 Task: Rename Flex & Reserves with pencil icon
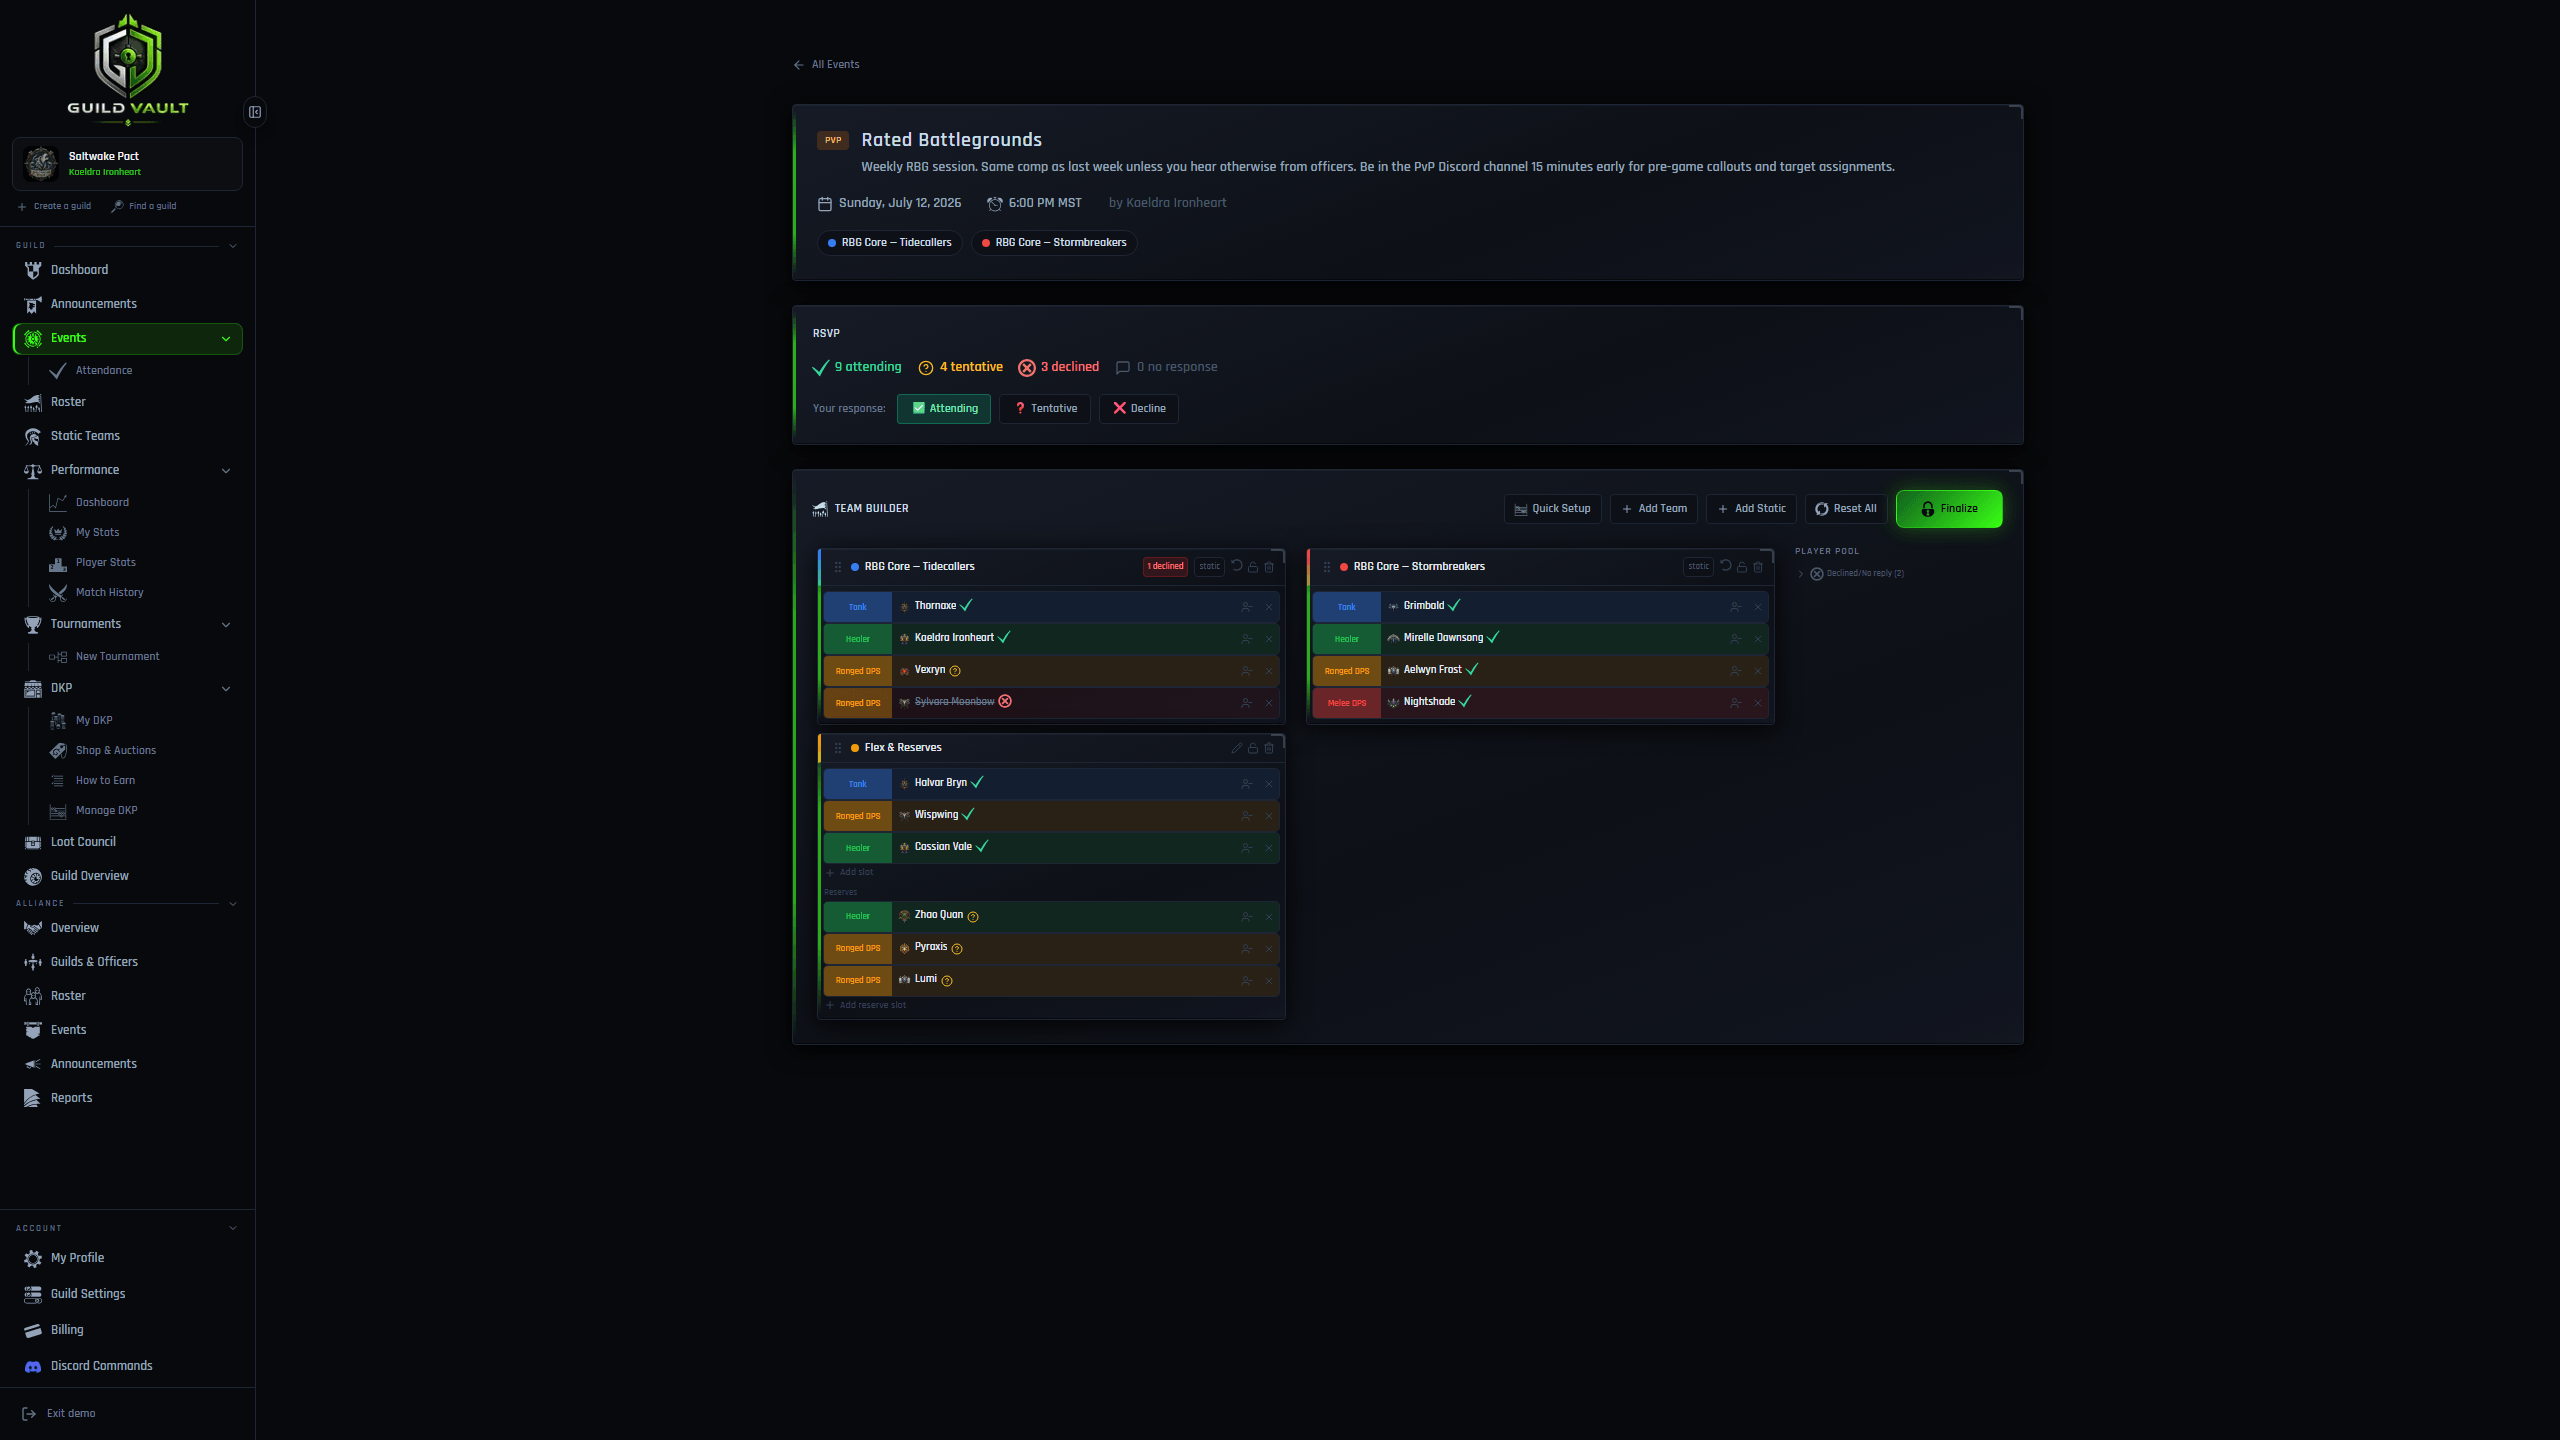[1237, 748]
